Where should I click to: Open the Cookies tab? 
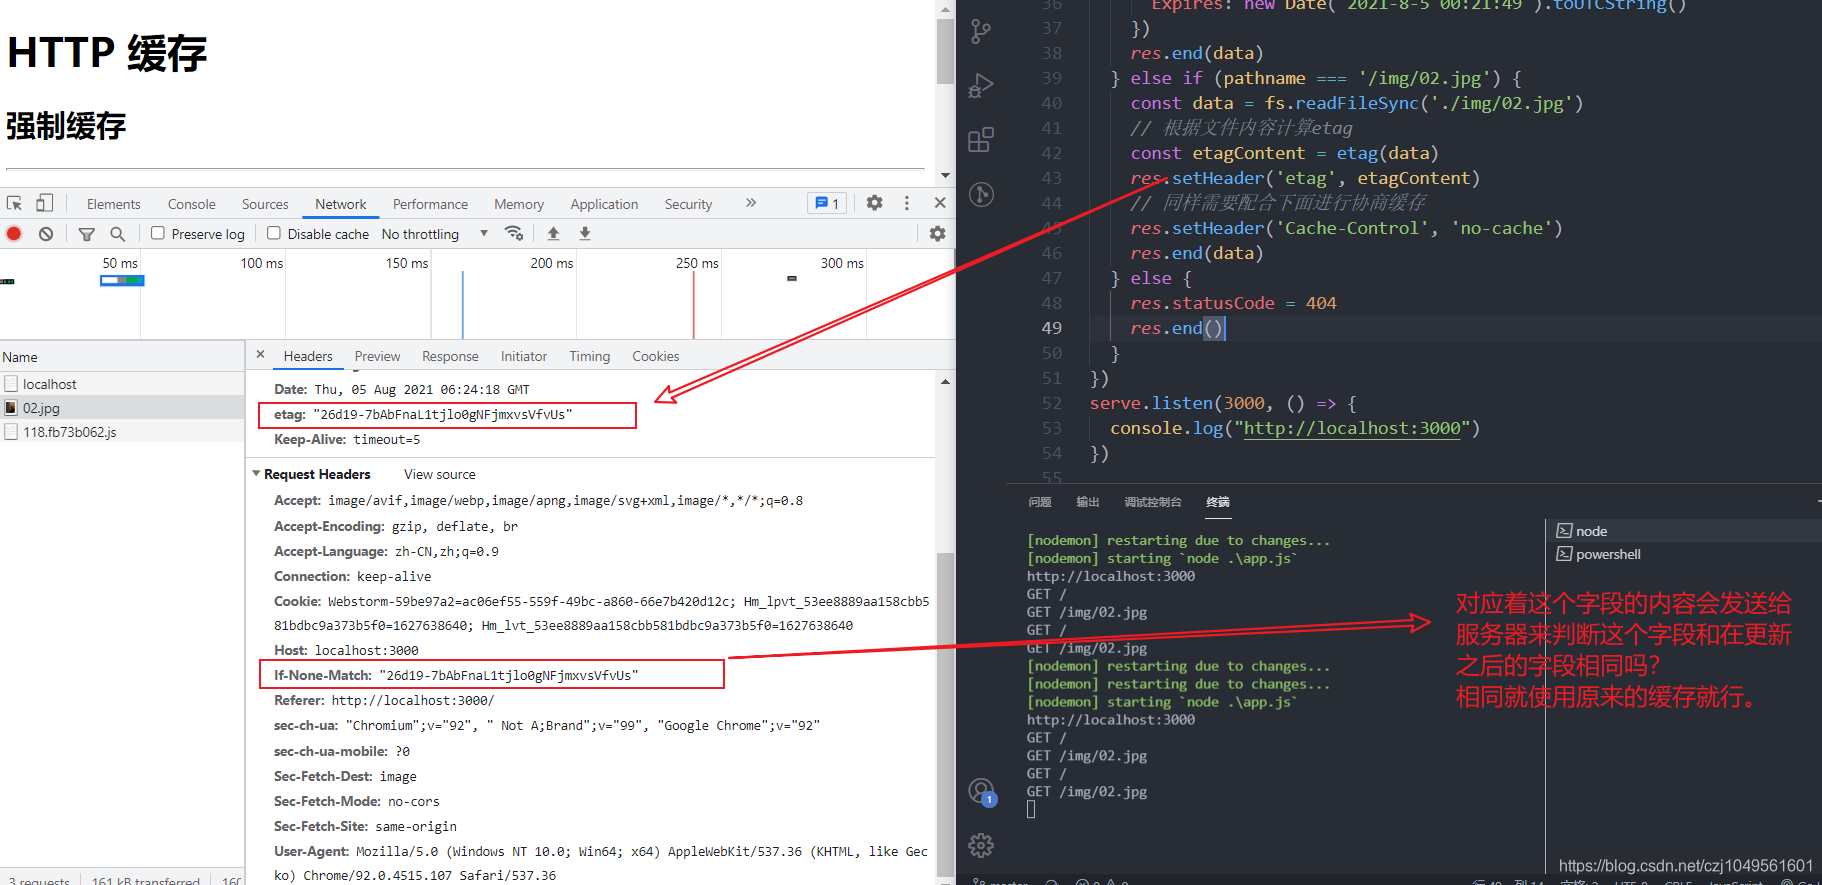click(x=656, y=356)
